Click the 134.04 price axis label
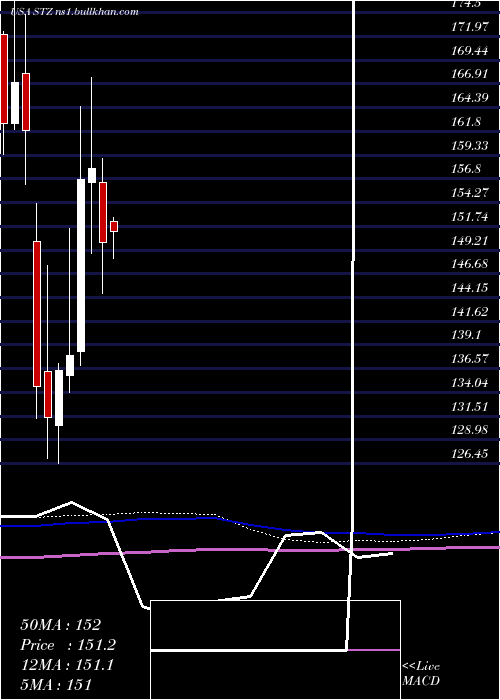This screenshot has width=500, height=700. tap(470, 383)
